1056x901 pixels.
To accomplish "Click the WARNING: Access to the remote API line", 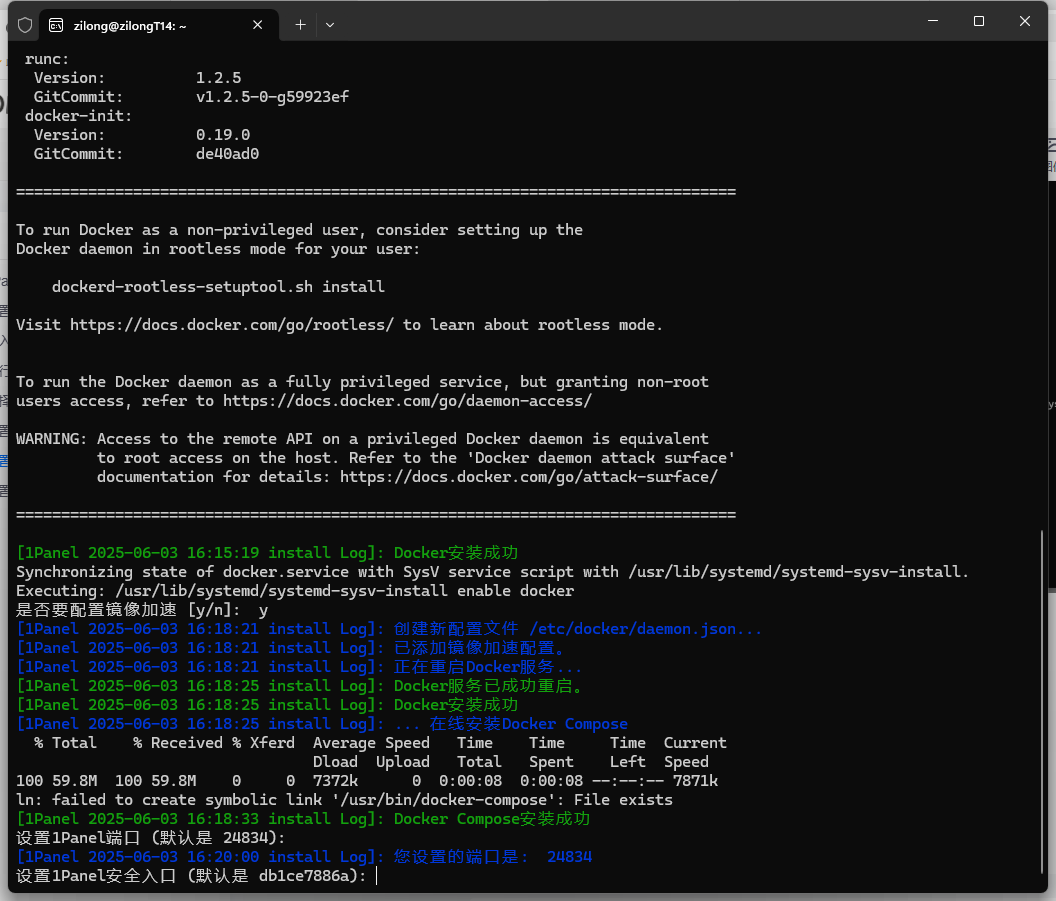I will [362, 439].
